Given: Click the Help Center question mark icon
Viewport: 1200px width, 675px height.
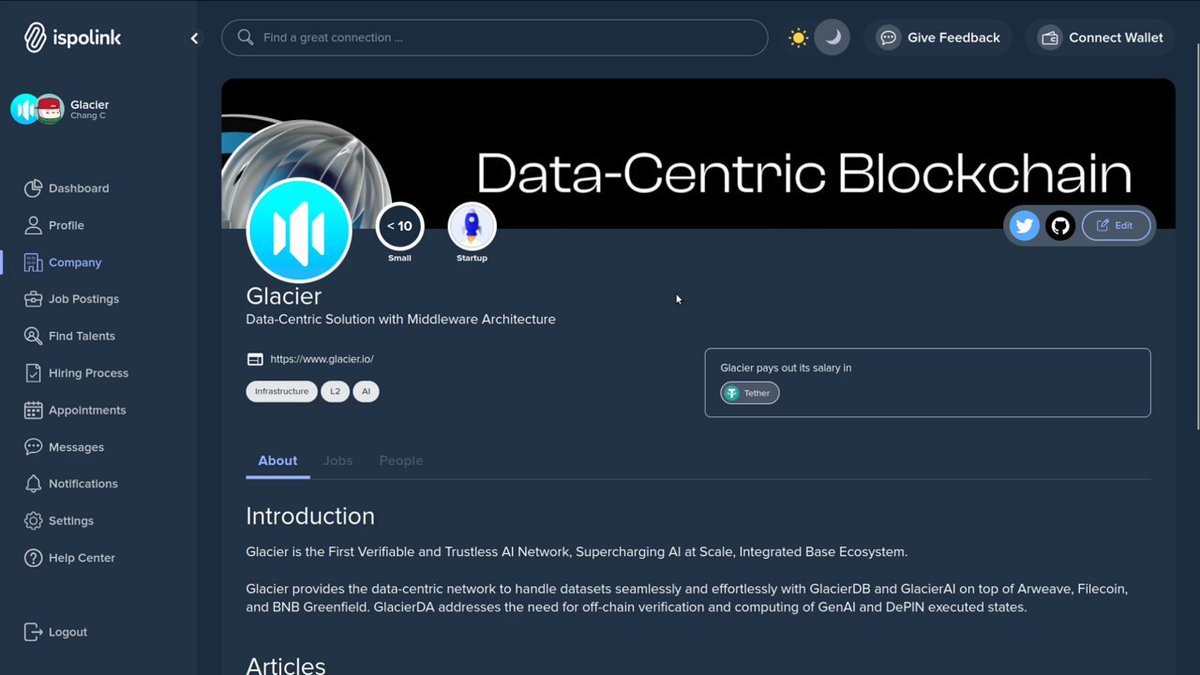Looking at the screenshot, I should [33, 558].
